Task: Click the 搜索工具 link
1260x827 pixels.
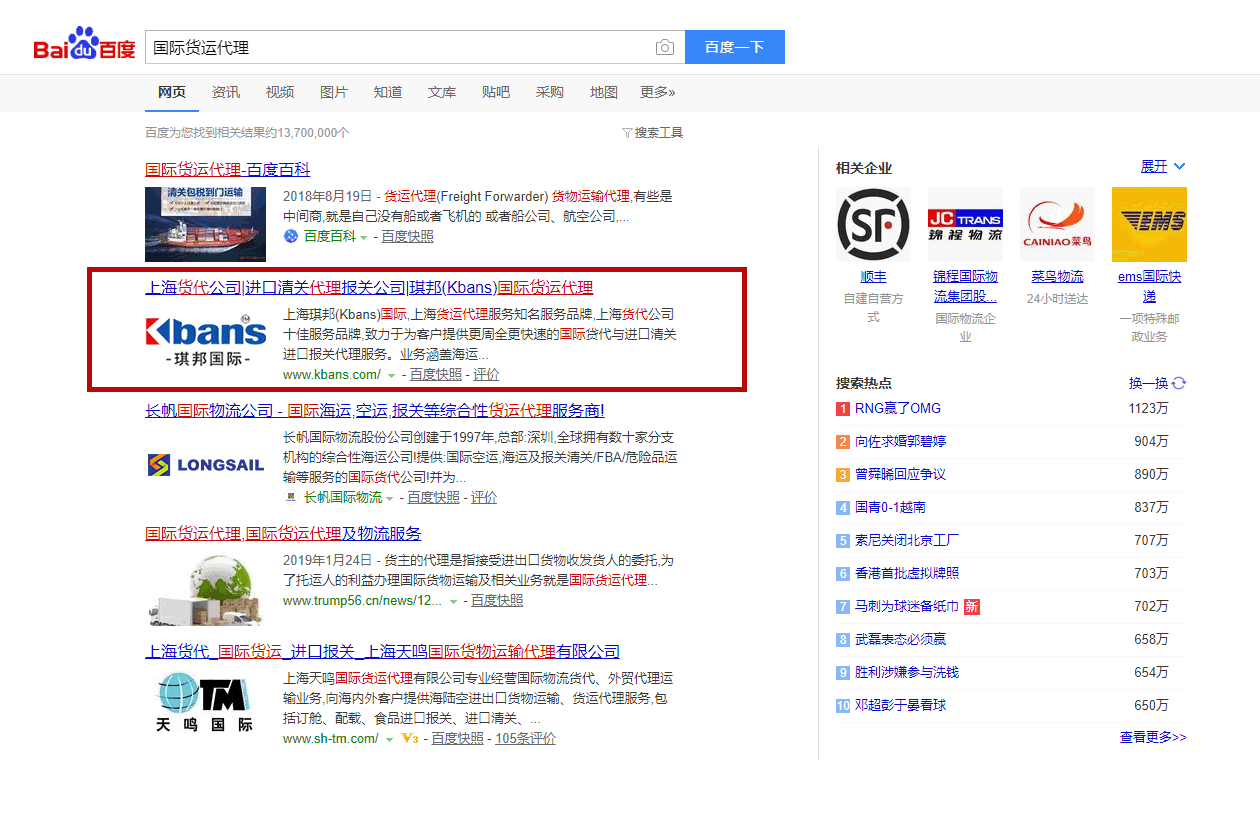Action: pos(659,133)
